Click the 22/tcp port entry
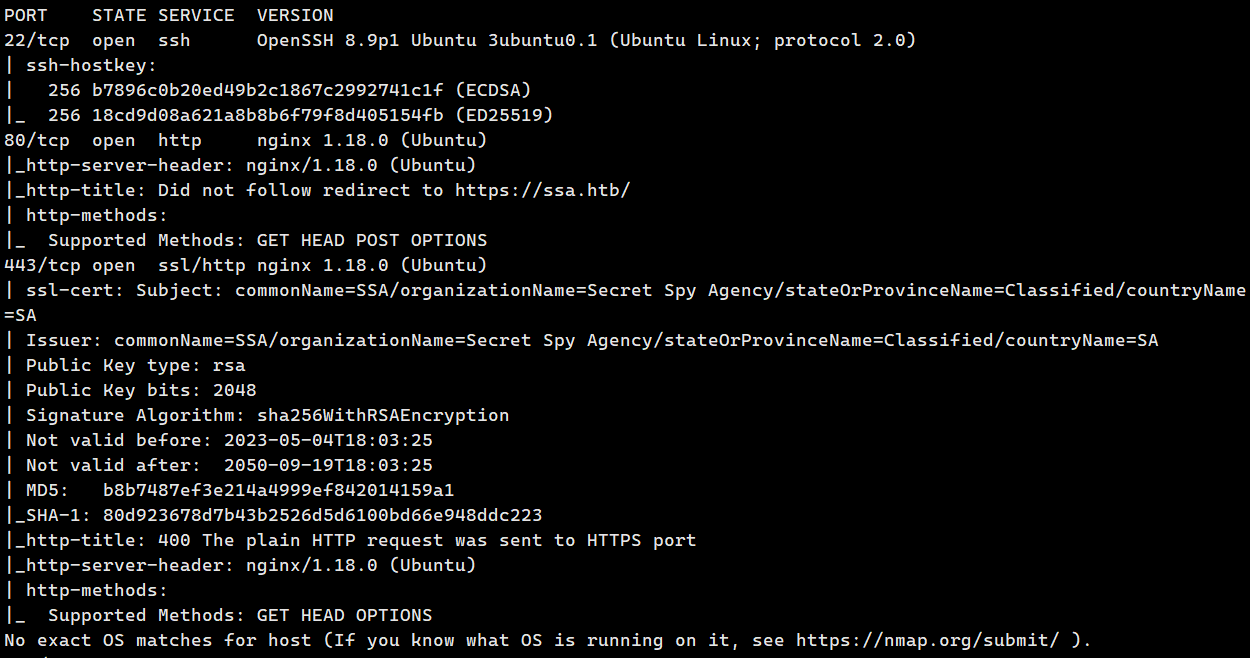1250x658 pixels. tap(37, 40)
